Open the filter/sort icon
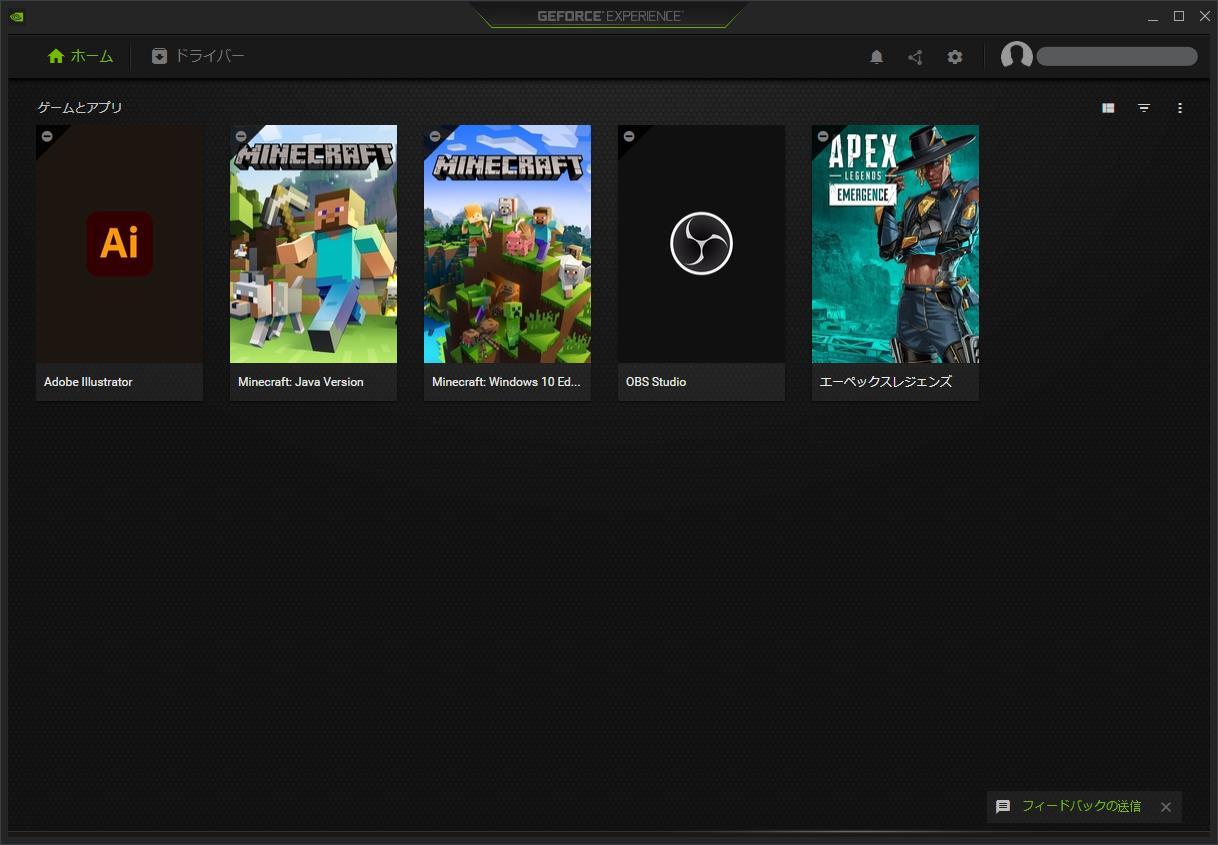 click(x=1144, y=108)
